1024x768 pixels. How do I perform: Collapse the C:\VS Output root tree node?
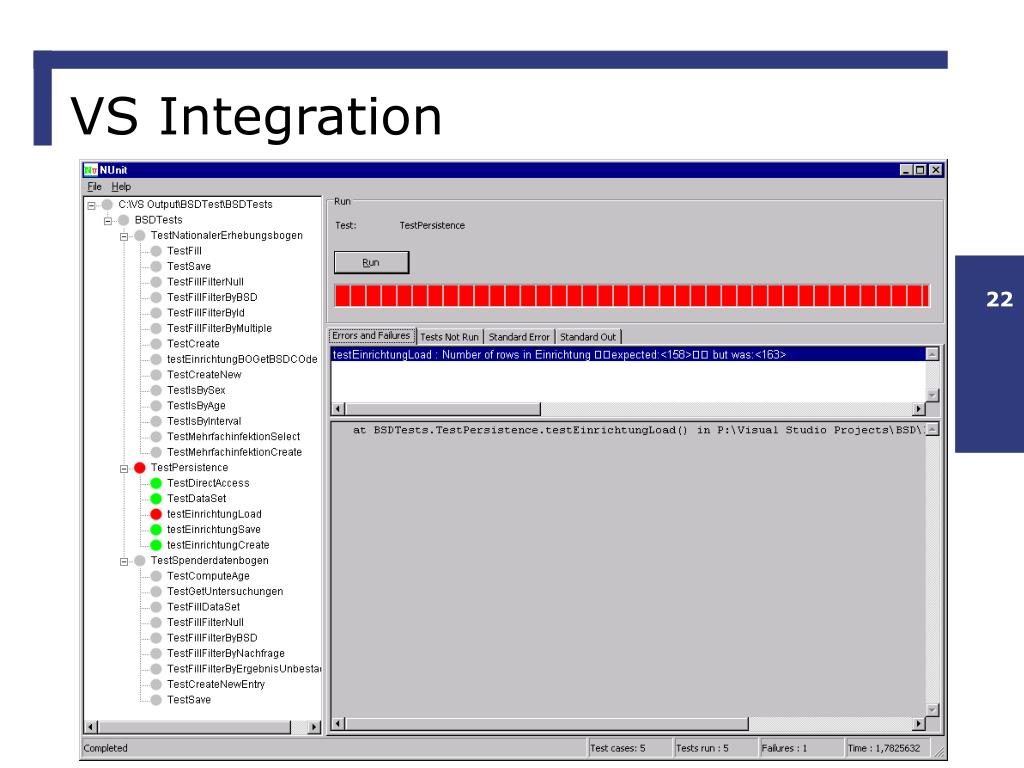(91, 205)
